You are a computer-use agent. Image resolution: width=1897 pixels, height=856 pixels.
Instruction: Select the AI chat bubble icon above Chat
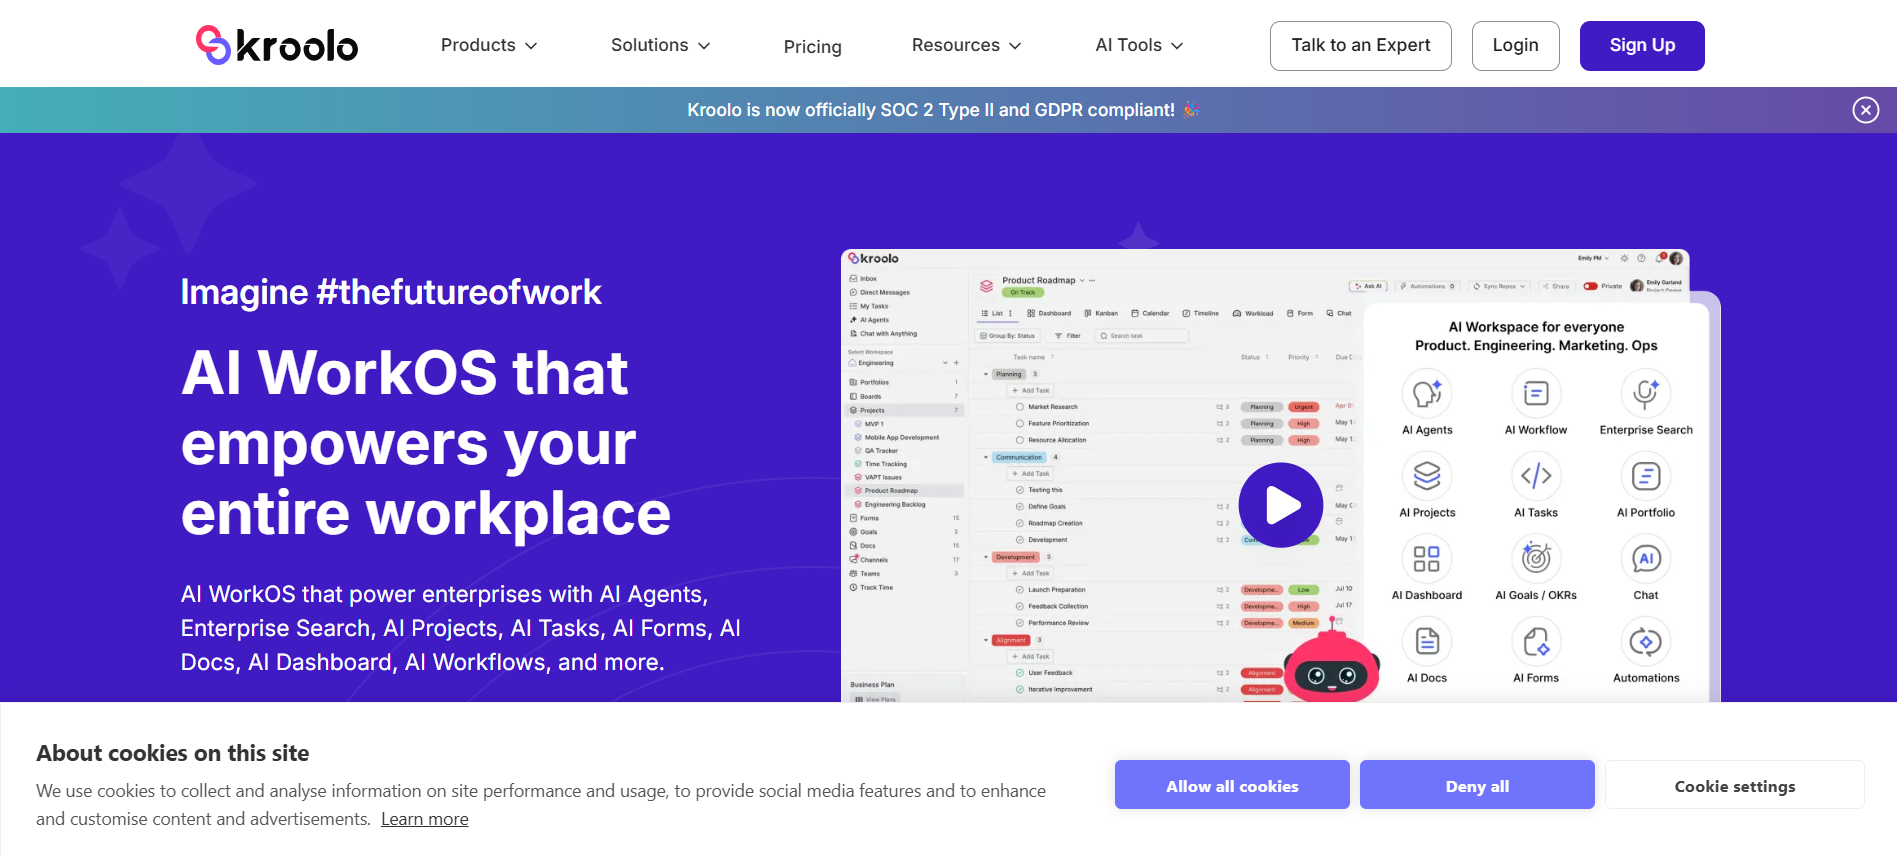(1646, 559)
